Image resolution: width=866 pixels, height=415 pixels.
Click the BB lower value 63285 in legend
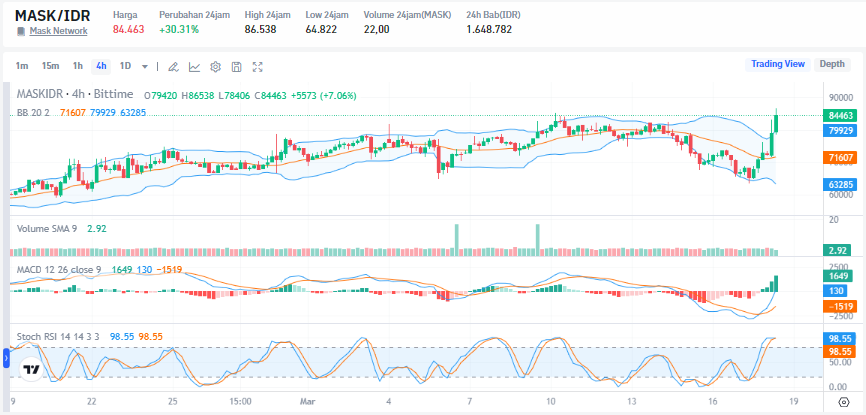pyautogui.click(x=133, y=112)
